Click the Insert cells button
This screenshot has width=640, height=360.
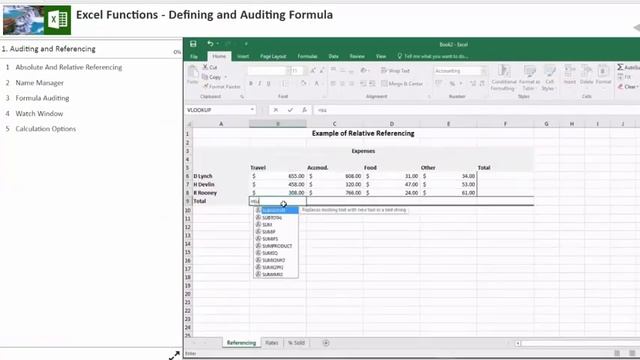(569, 75)
